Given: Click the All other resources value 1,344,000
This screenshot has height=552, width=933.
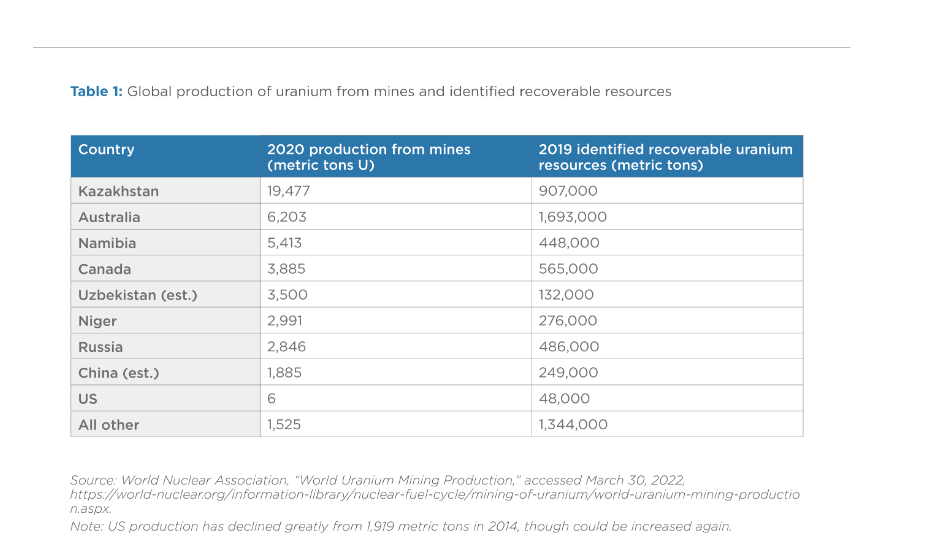Looking at the screenshot, I should click(x=572, y=425).
